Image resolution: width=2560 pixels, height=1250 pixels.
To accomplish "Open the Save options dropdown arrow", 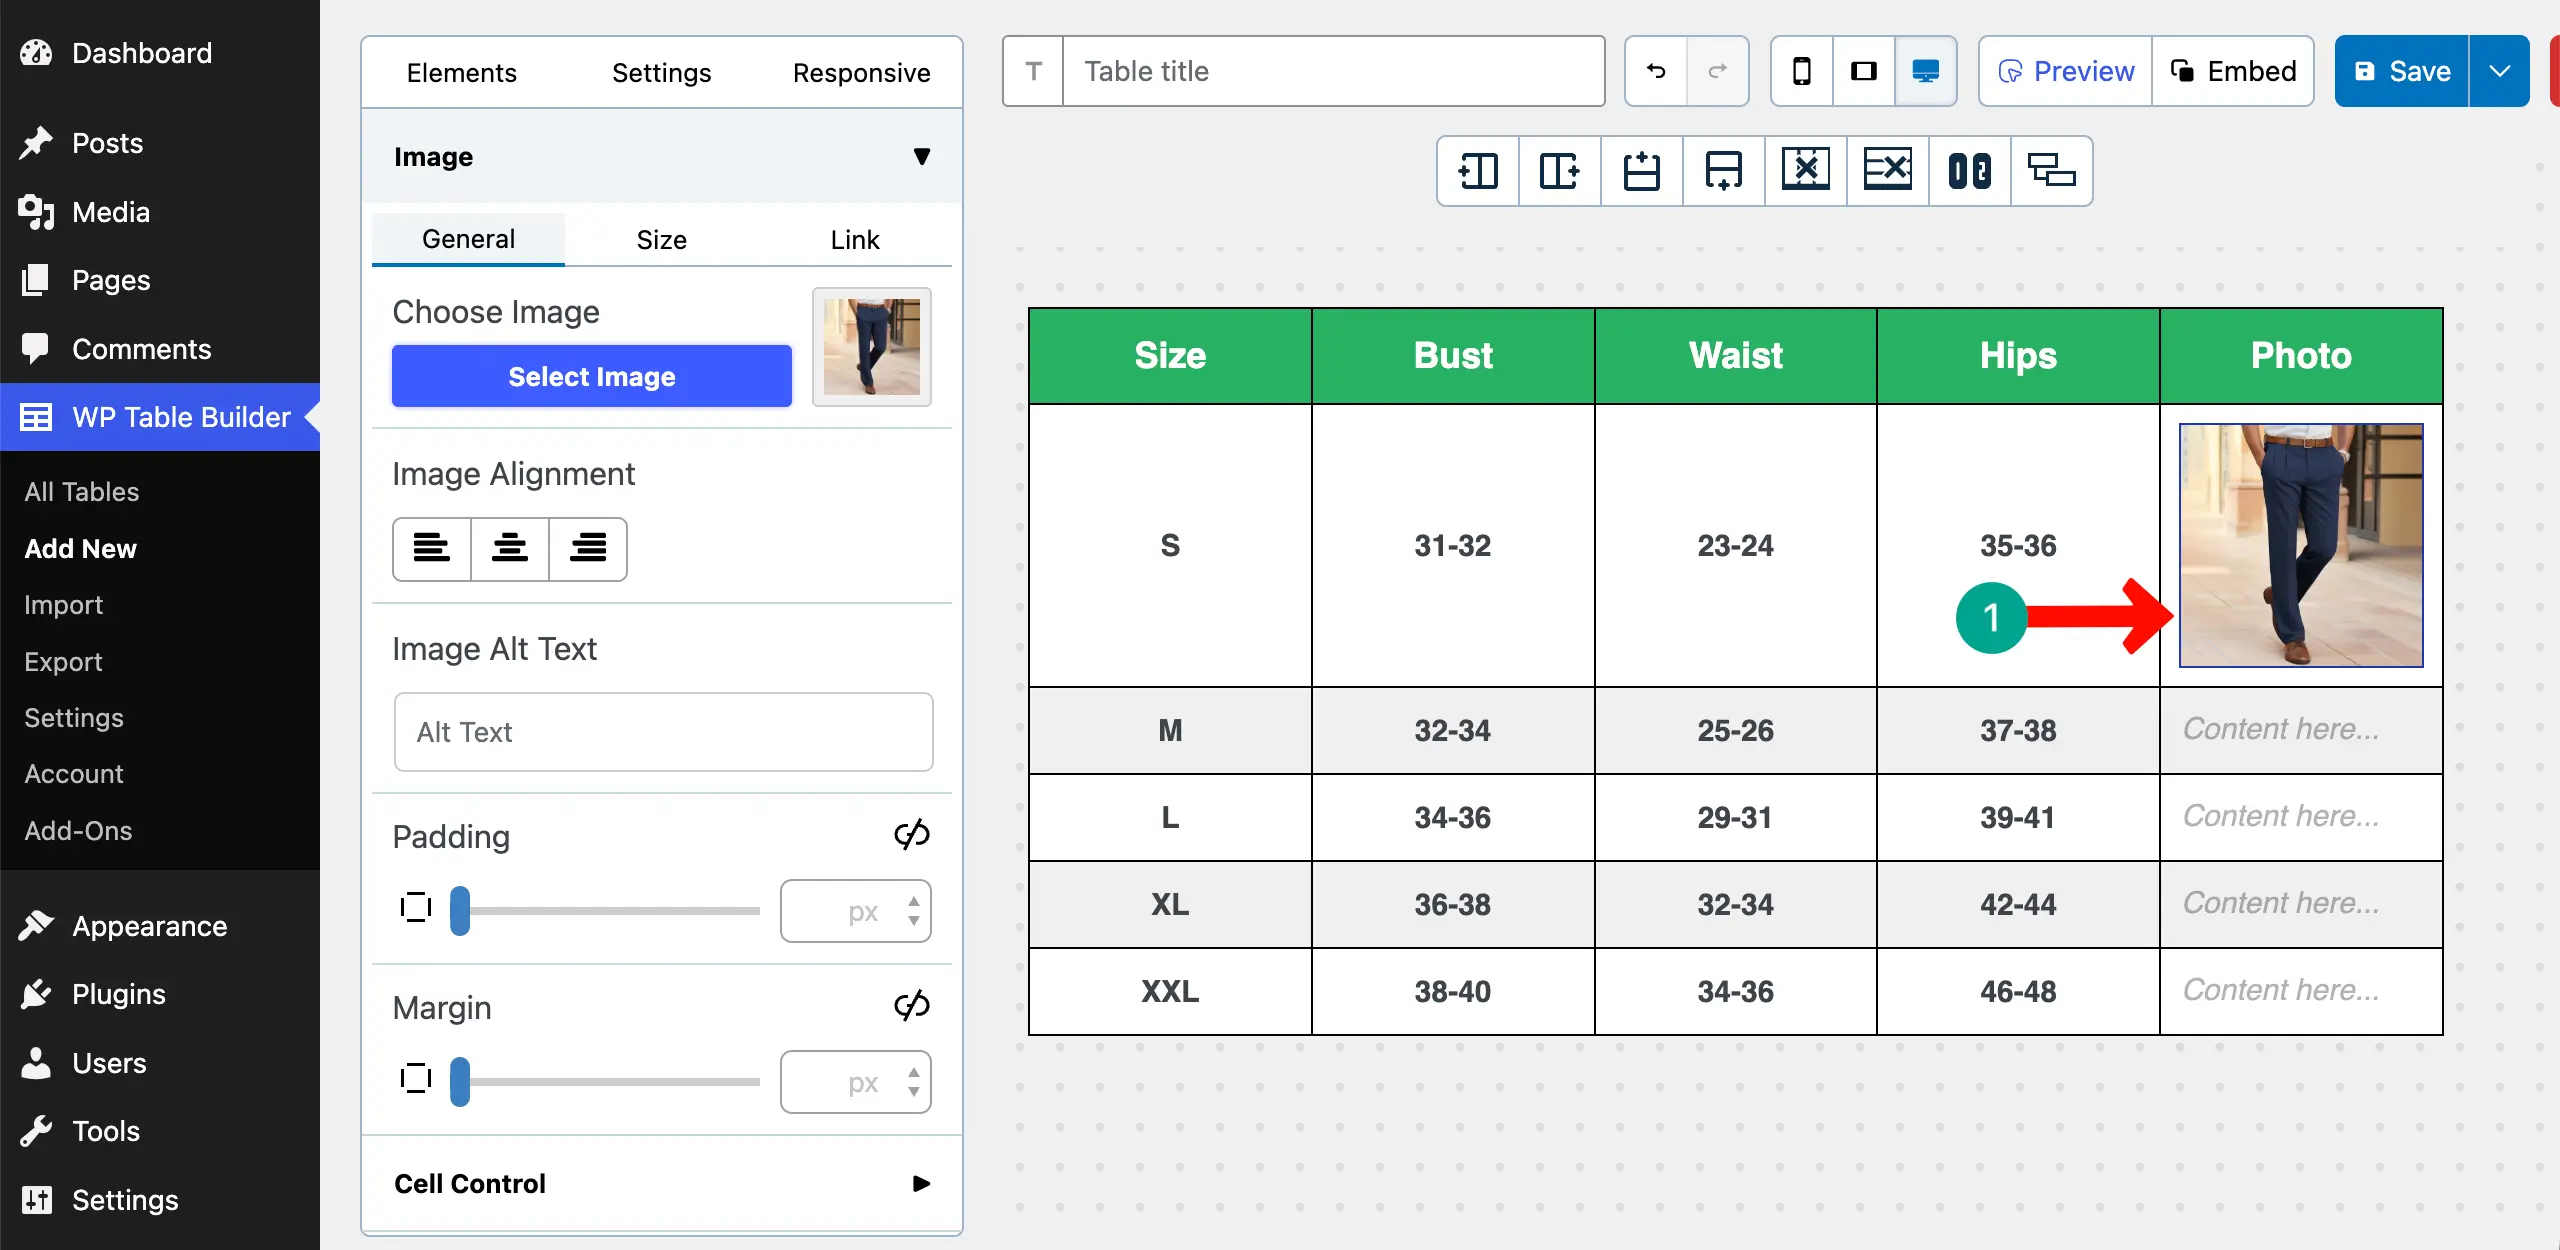I will point(2499,71).
